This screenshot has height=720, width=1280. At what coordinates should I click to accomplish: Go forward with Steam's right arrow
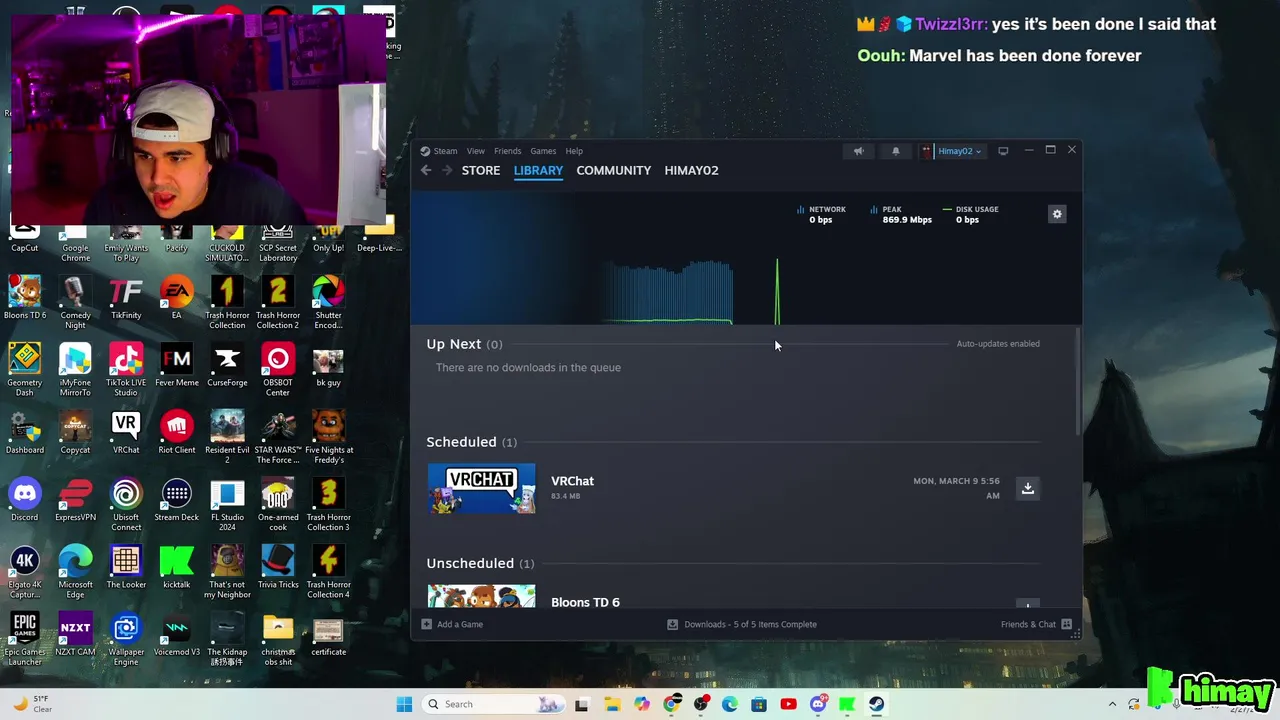(x=447, y=170)
